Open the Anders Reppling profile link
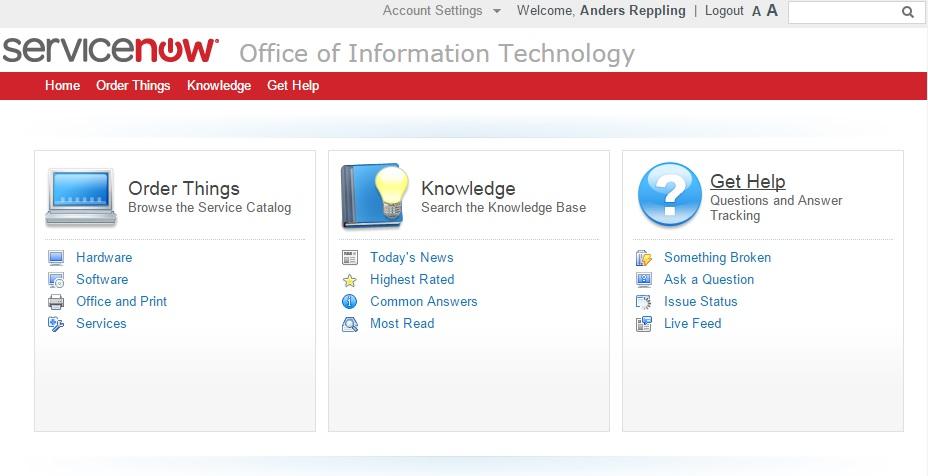Image resolution: width=928 pixels, height=476 pixels. point(633,11)
